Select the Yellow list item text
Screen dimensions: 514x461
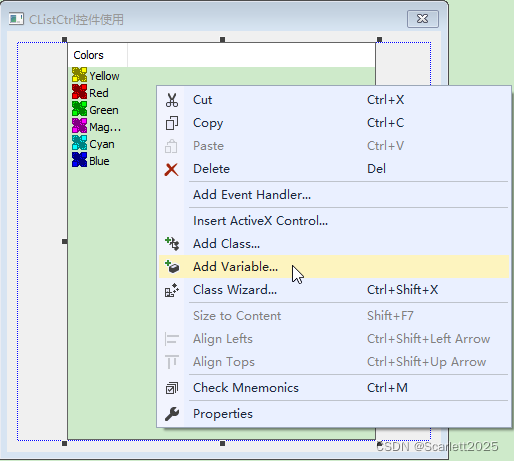tap(104, 76)
